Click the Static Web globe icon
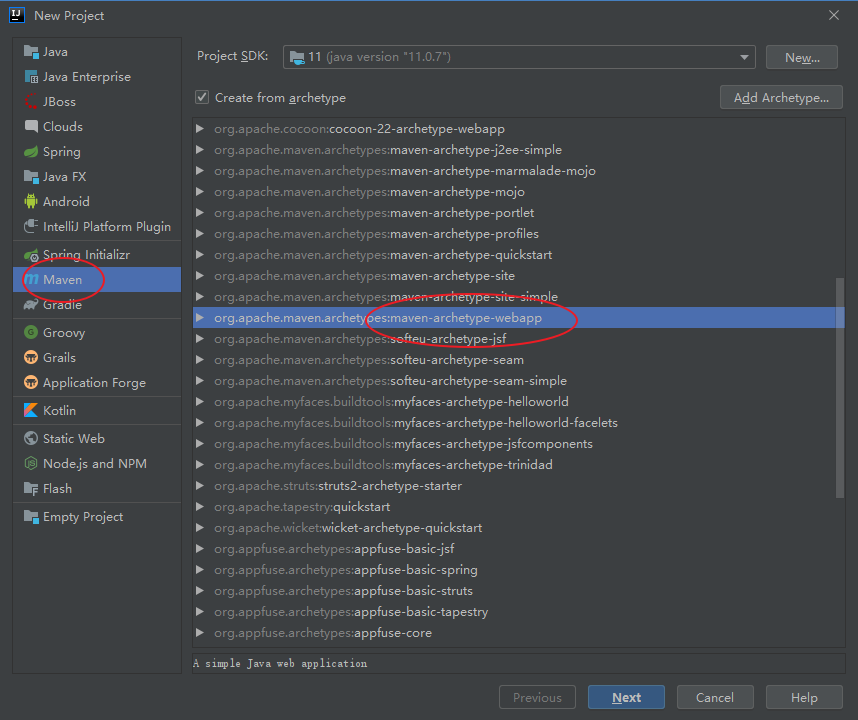 (31, 439)
